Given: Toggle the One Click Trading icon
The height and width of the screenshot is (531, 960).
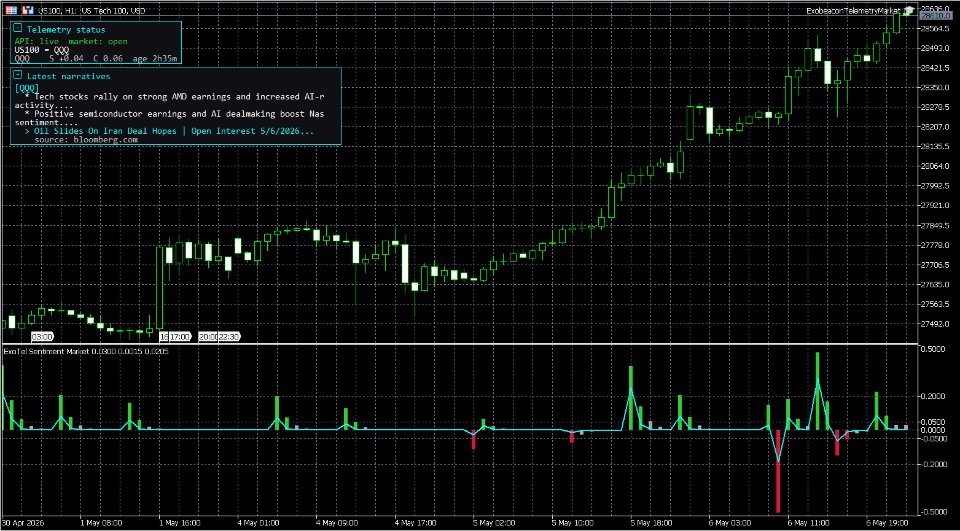Looking at the screenshot, I should 28,10.
